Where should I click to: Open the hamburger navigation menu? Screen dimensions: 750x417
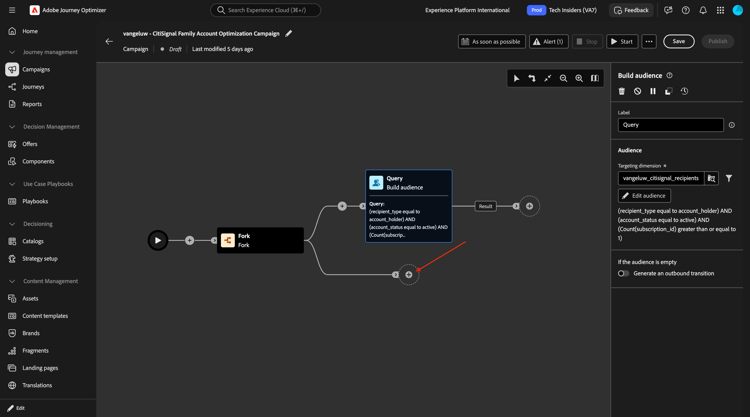pyautogui.click(x=12, y=10)
